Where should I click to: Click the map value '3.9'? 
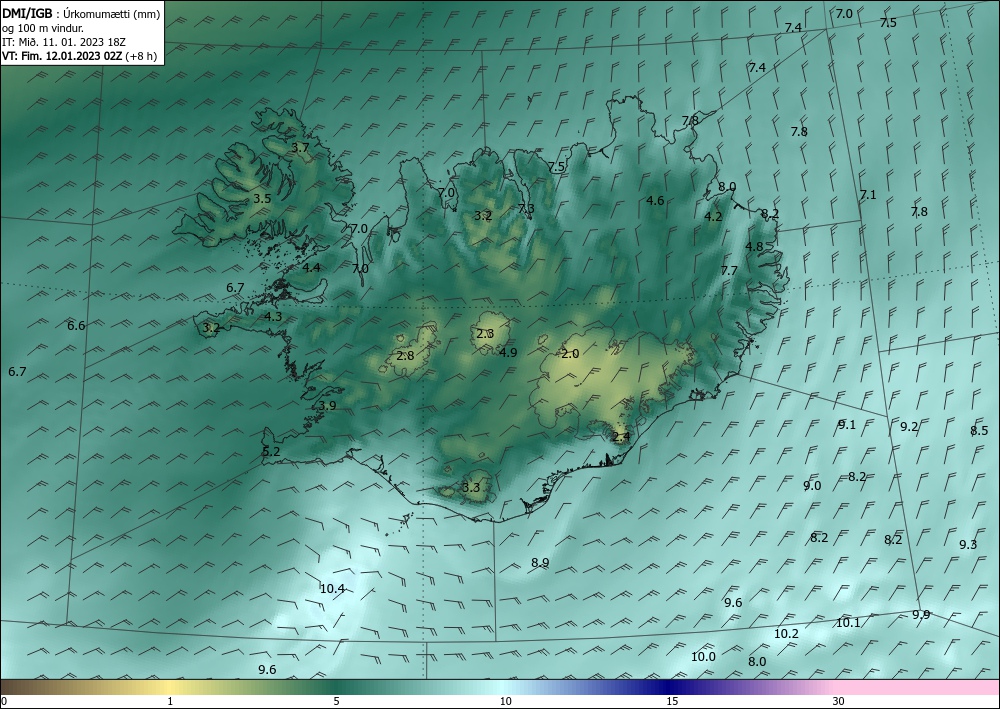pyautogui.click(x=328, y=406)
